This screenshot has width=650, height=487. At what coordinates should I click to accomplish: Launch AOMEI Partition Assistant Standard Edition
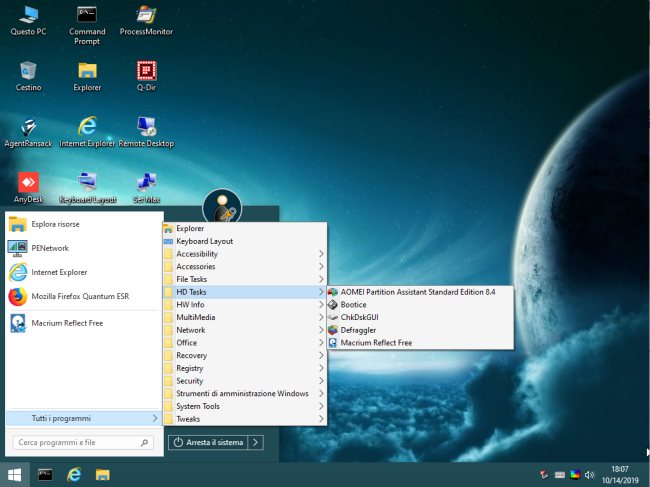420,292
